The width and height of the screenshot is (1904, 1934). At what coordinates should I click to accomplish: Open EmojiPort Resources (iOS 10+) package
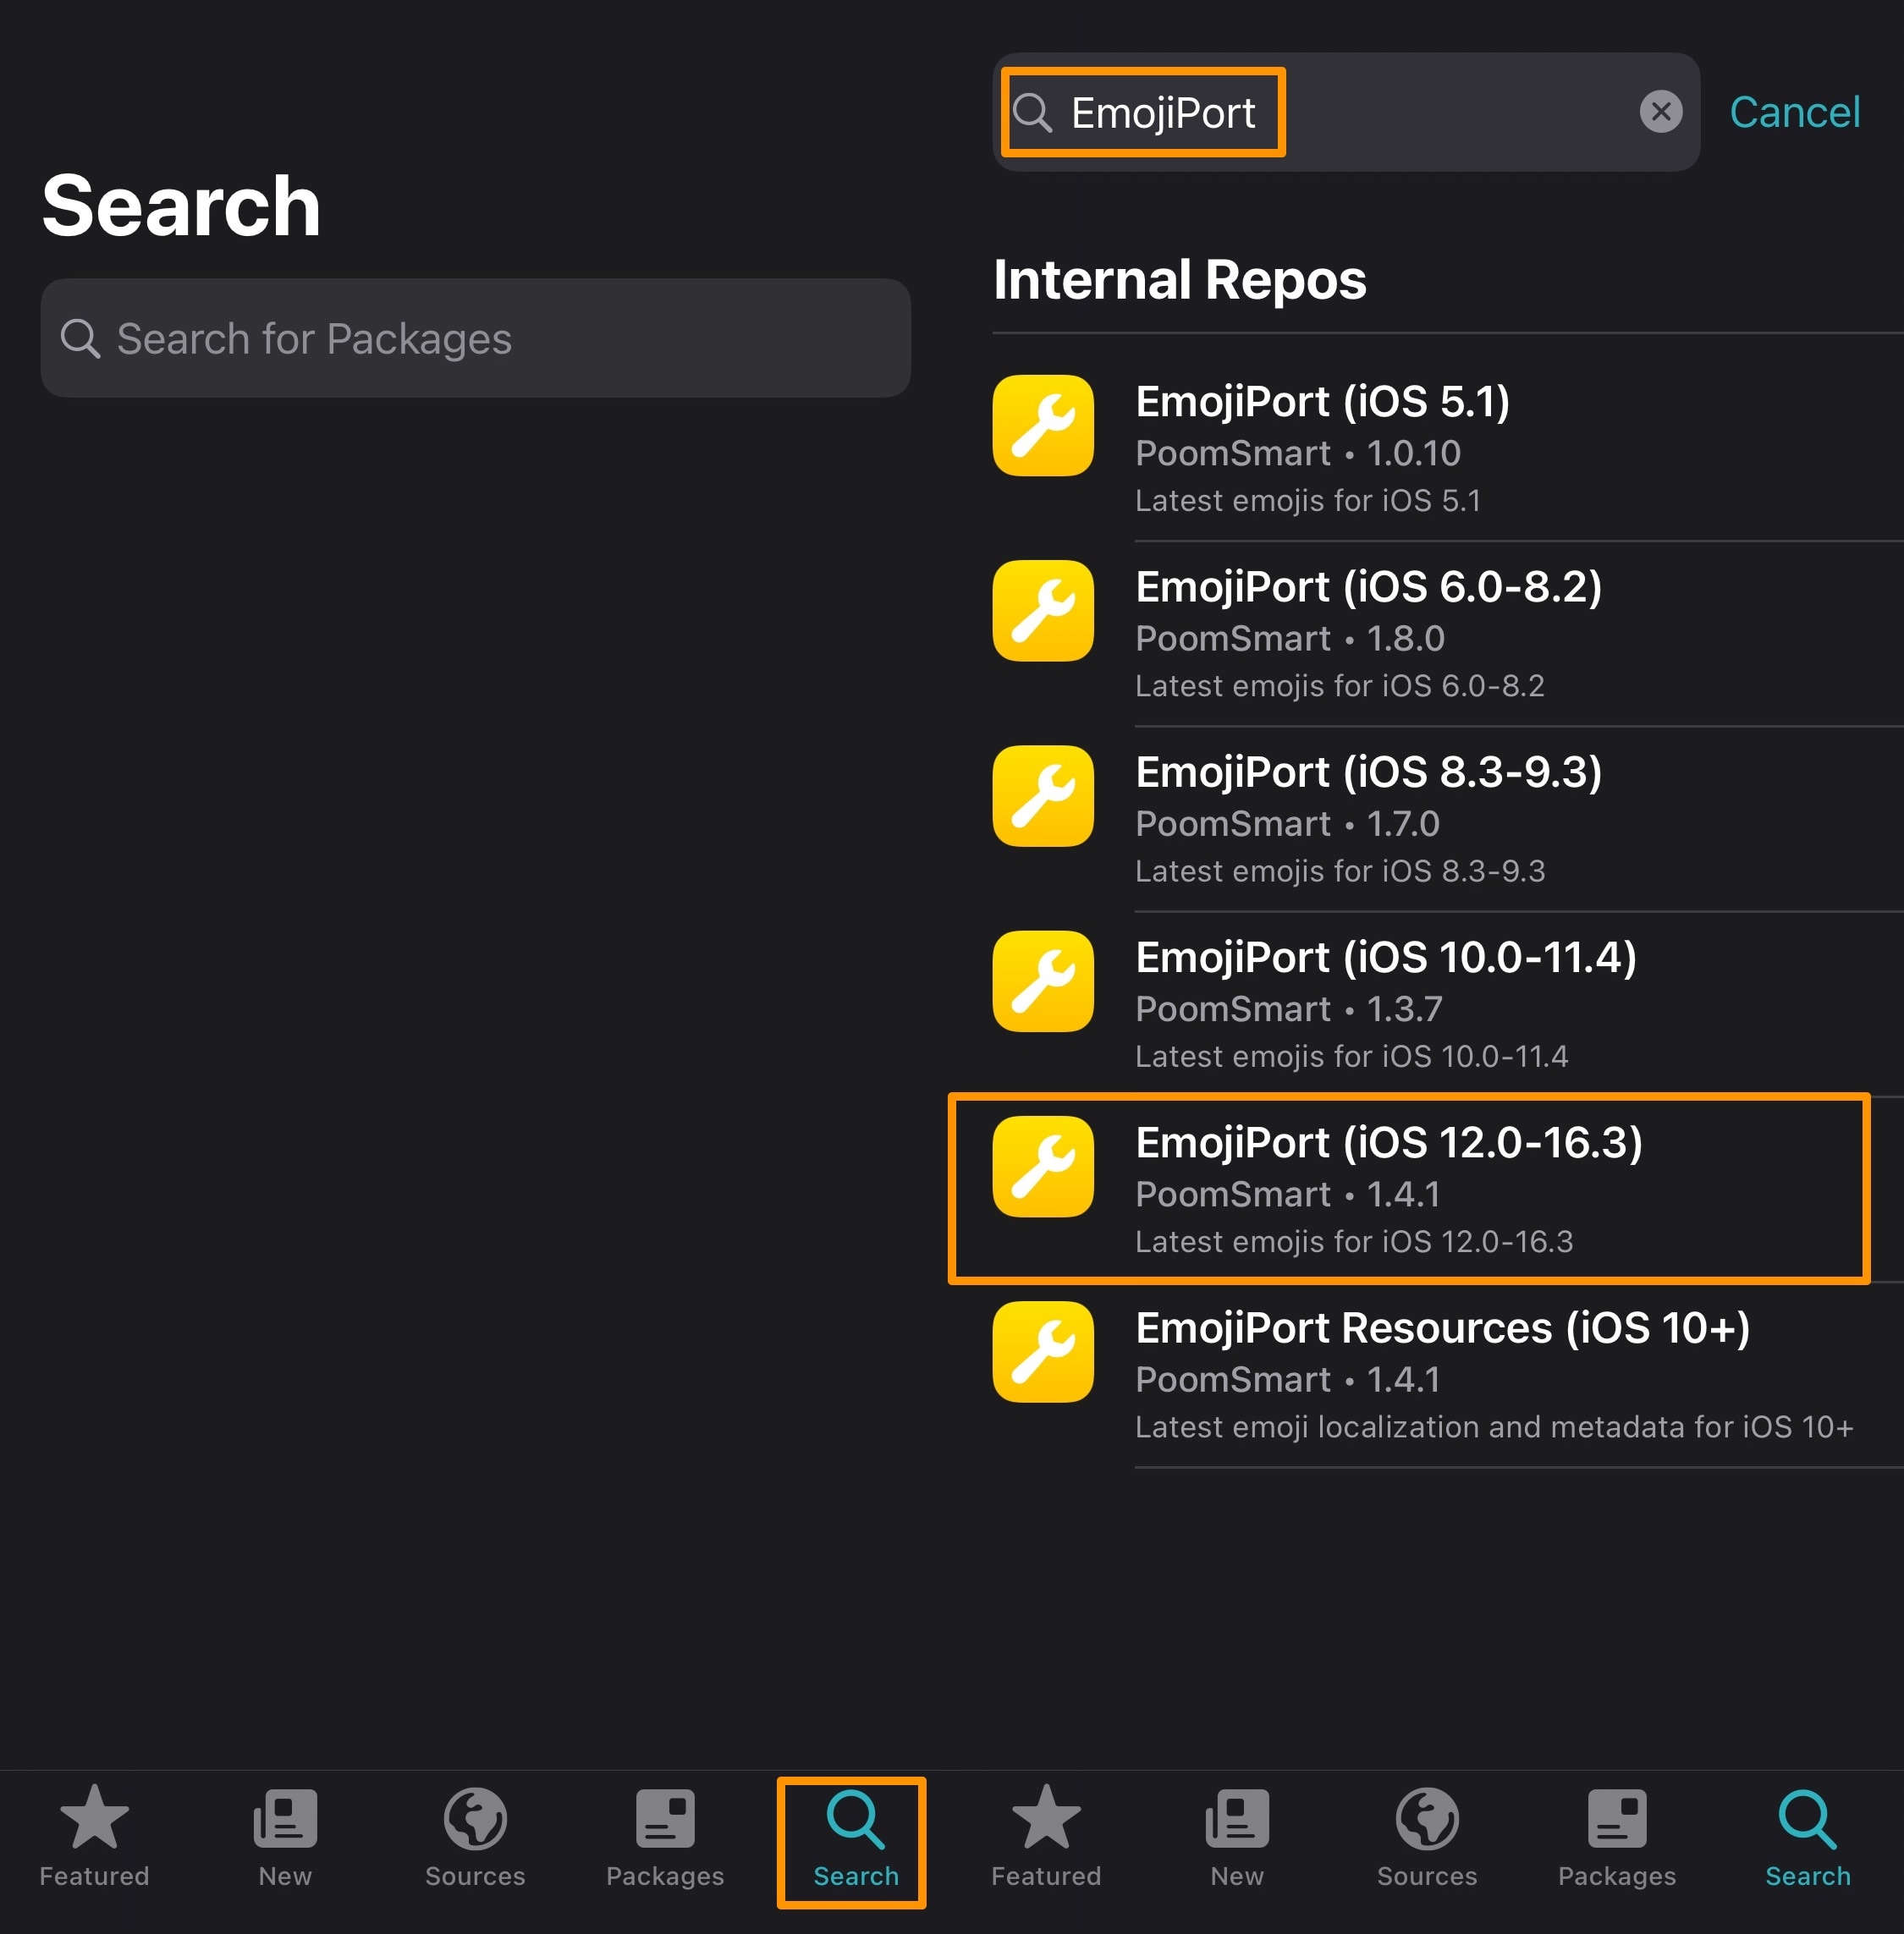tap(1448, 1374)
